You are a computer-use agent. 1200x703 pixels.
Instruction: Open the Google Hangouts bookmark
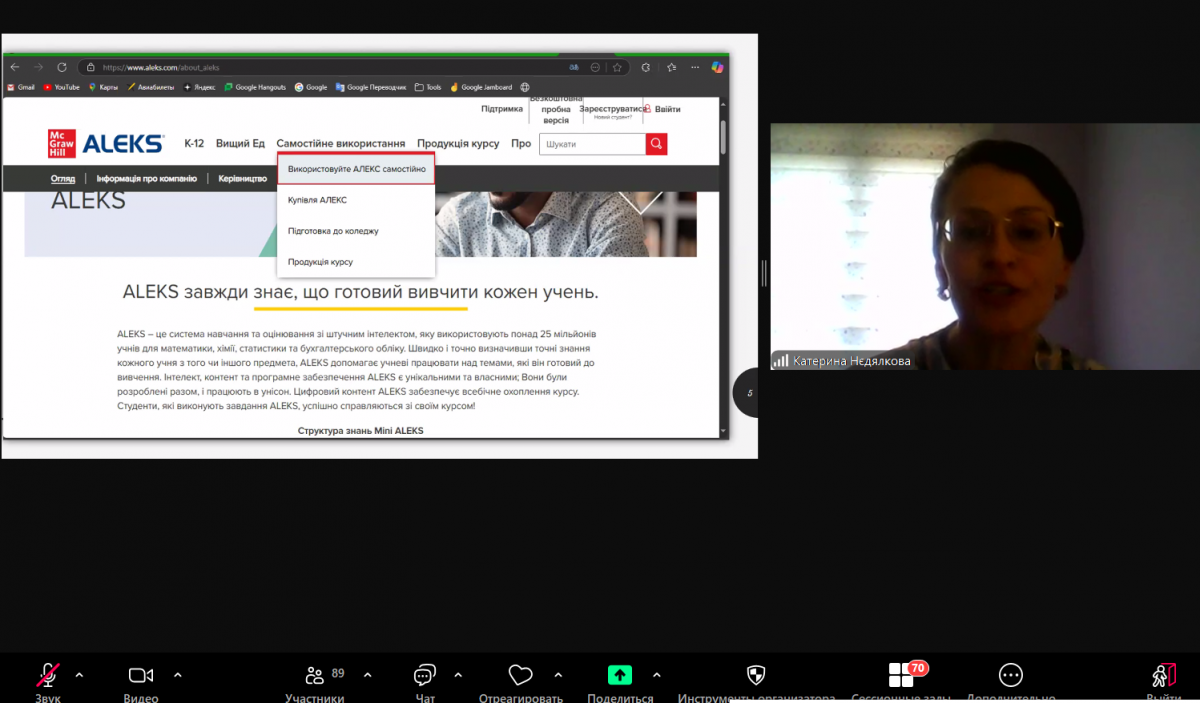pyautogui.click(x=255, y=87)
